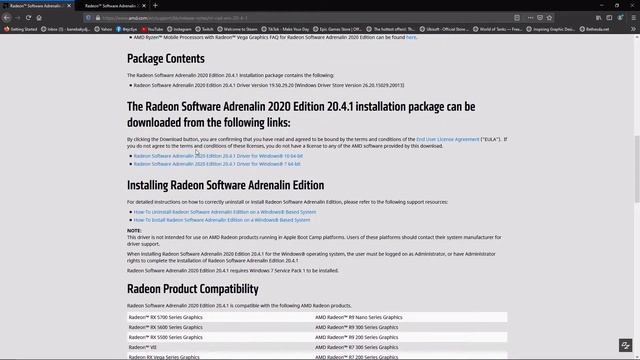The height and width of the screenshot is (360, 640).
Task: Open Firefox account icon
Action: [620, 18]
